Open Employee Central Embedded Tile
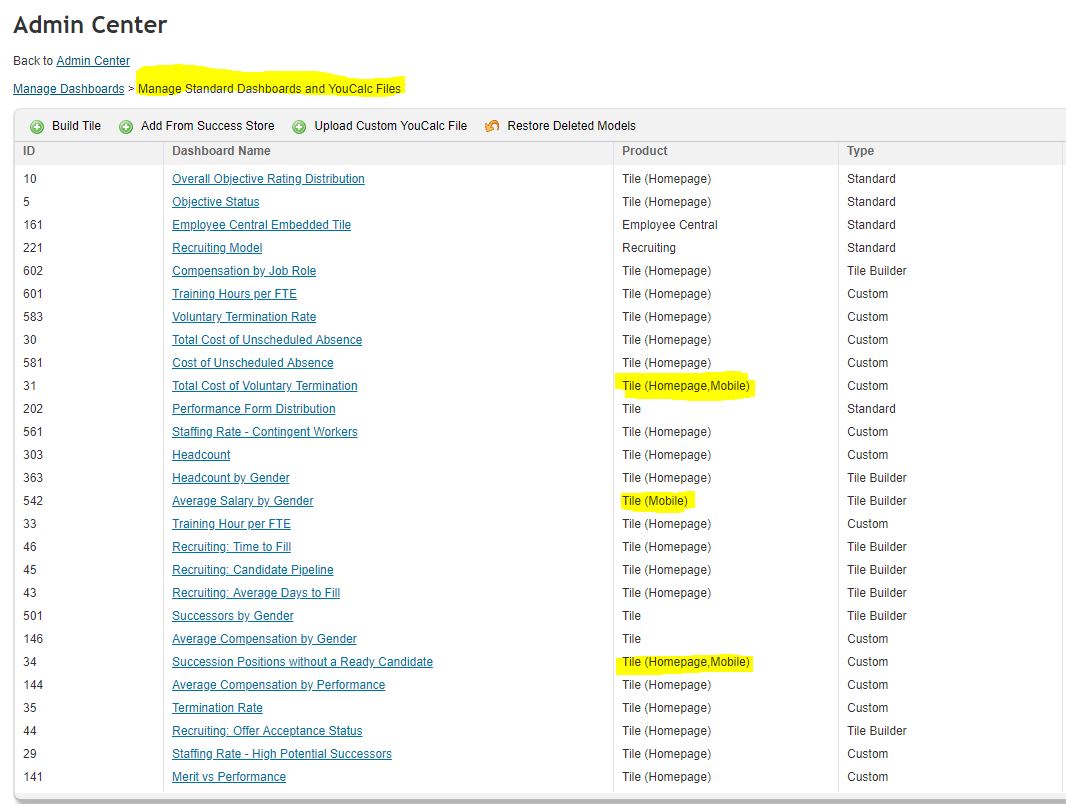 (x=261, y=225)
